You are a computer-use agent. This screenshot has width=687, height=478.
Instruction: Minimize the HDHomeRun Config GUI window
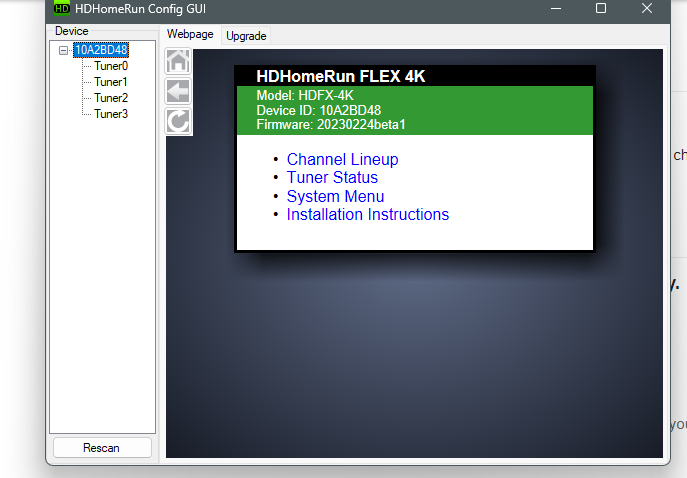pyautogui.click(x=555, y=9)
